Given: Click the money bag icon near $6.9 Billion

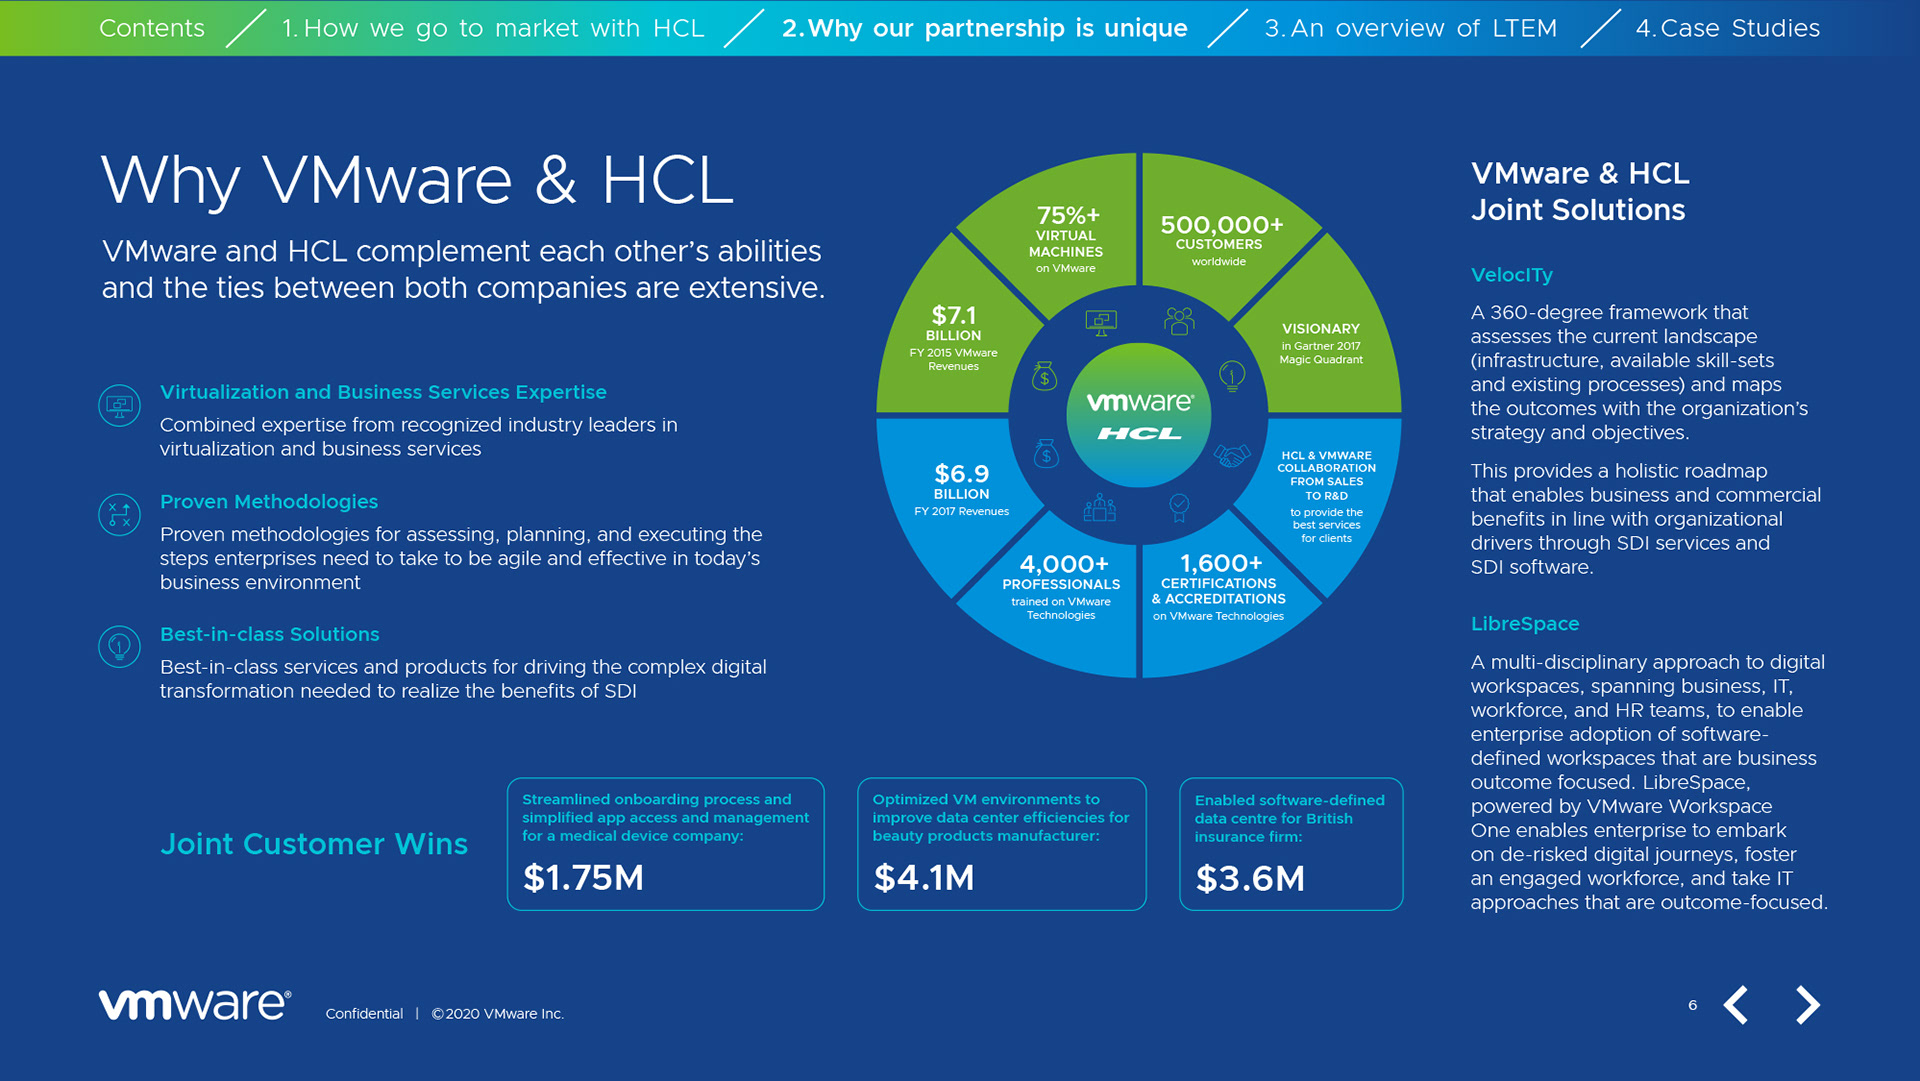Looking at the screenshot, I should pos(1046,454).
